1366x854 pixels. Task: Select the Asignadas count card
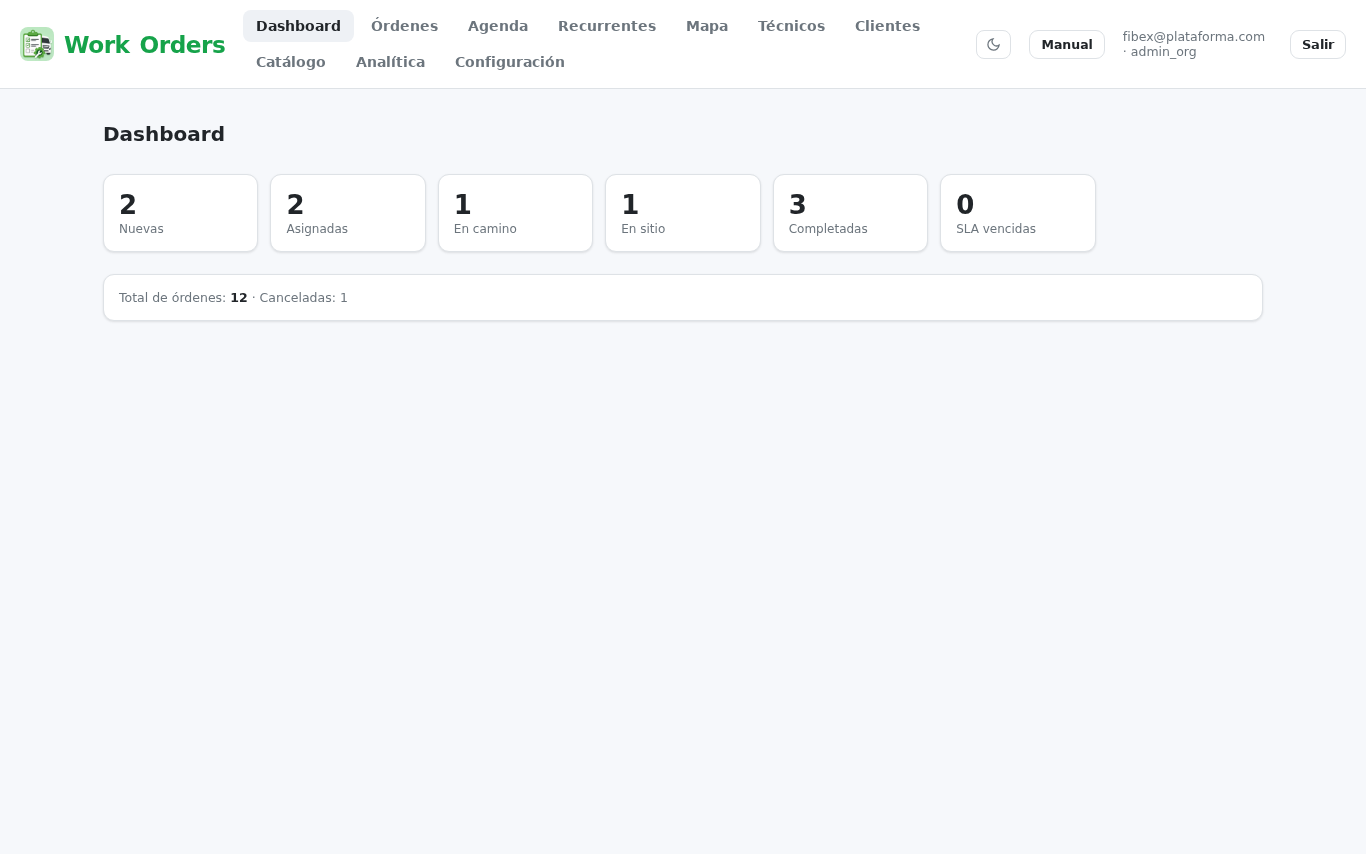(348, 213)
